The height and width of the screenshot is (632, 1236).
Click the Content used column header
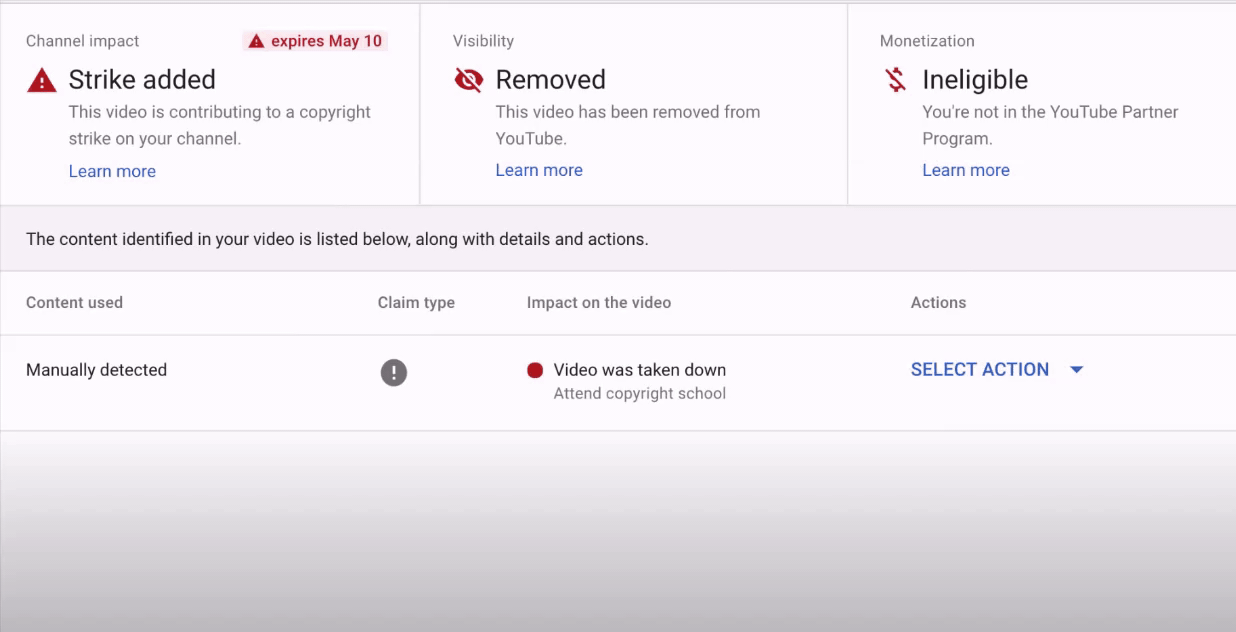tap(74, 302)
